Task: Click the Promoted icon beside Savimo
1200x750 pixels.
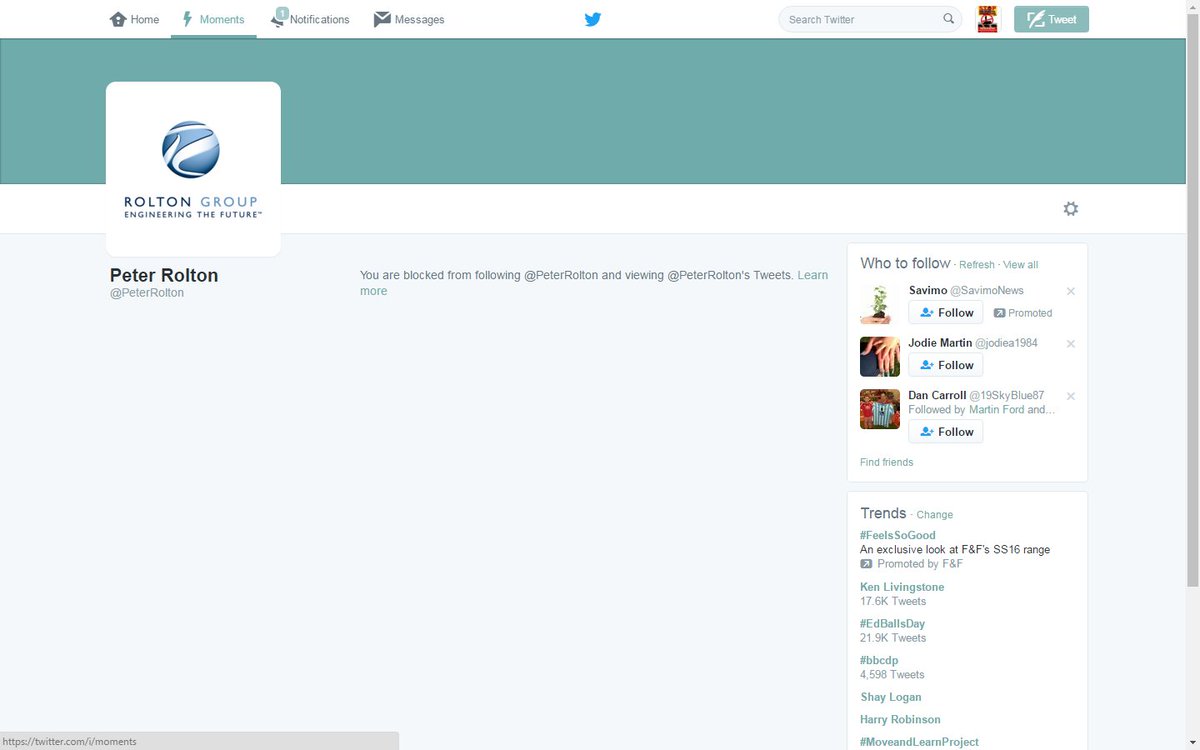Action: pos(999,313)
